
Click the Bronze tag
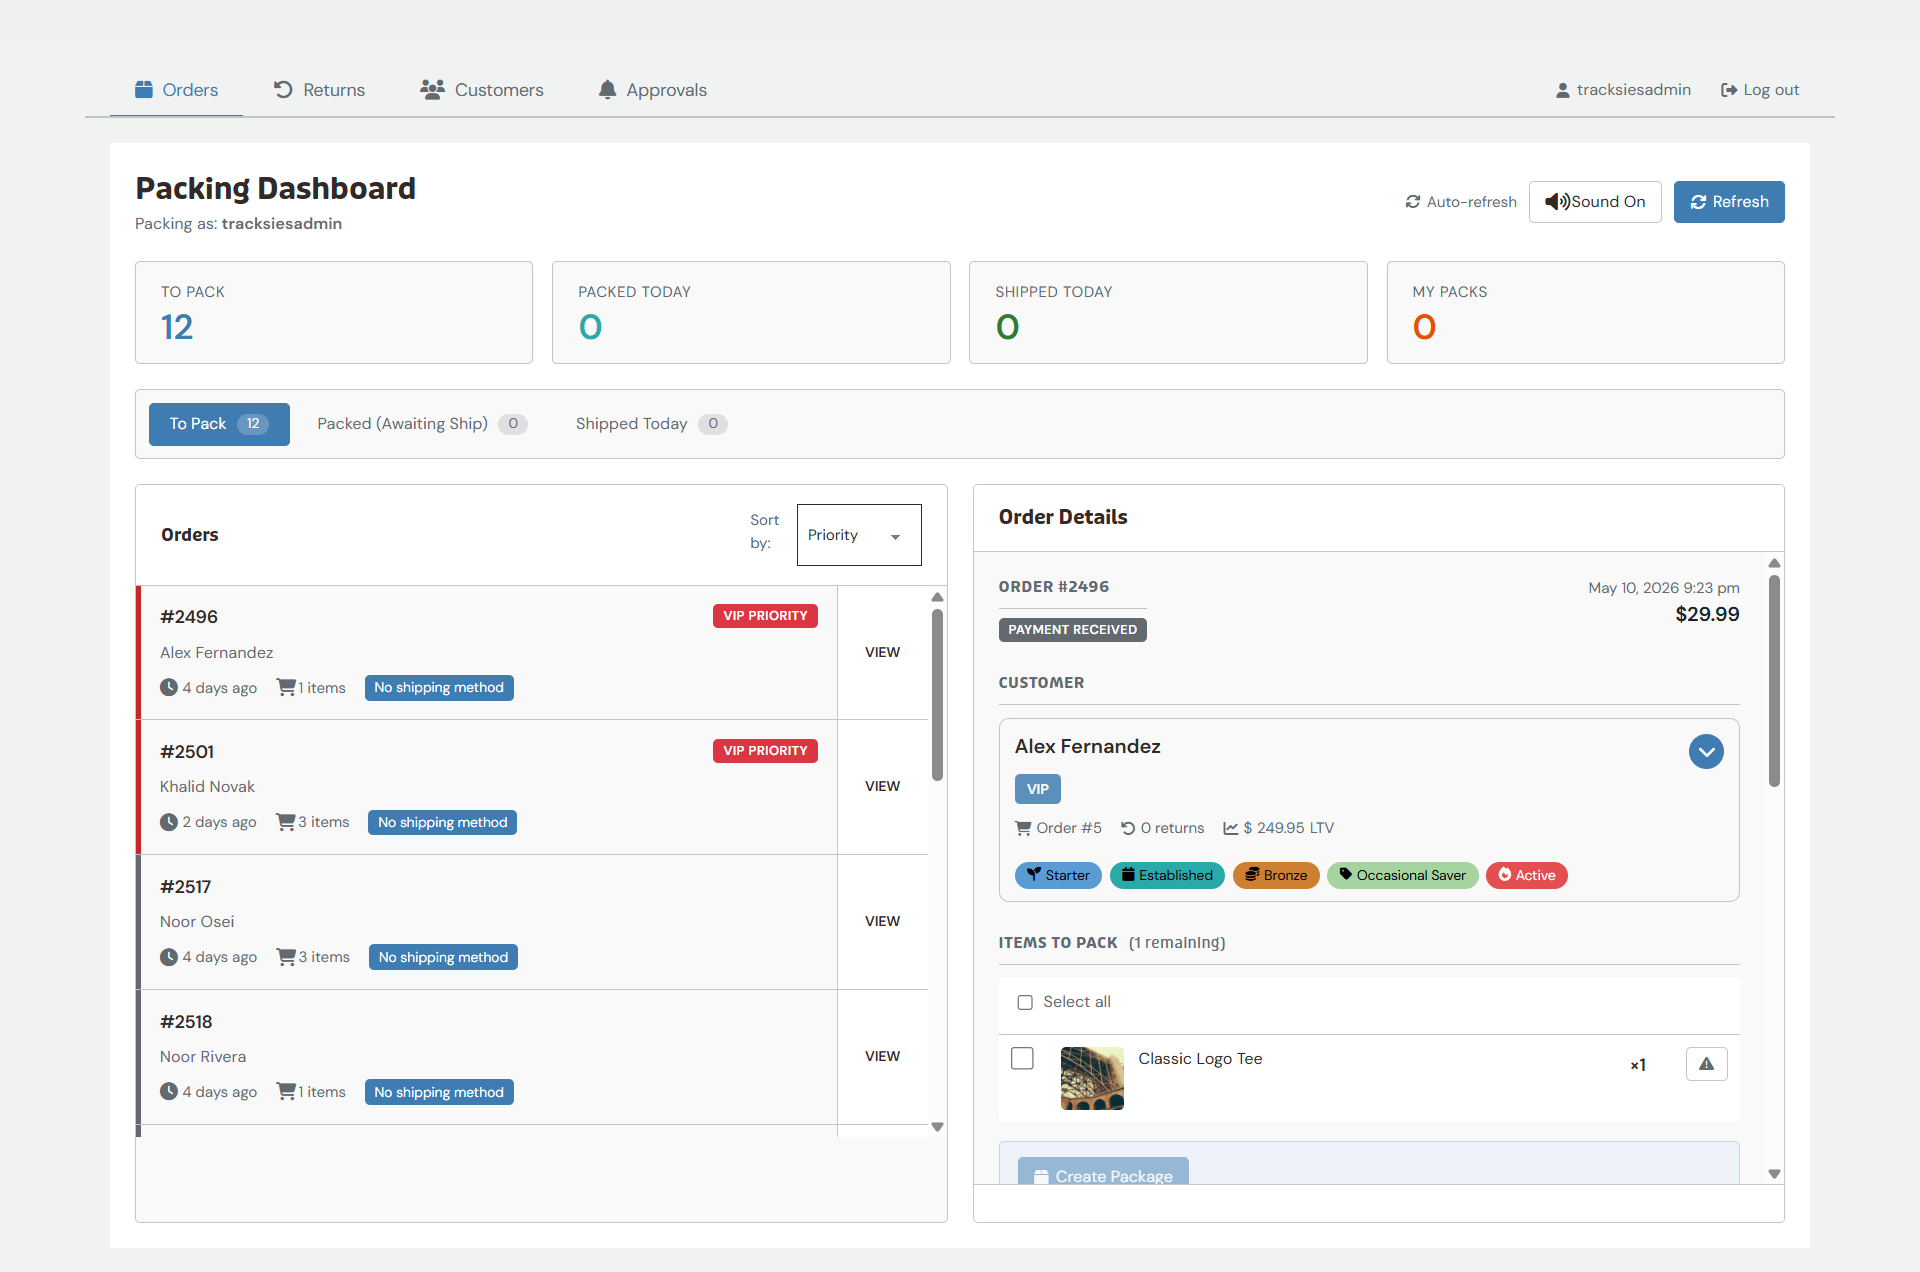(x=1276, y=875)
